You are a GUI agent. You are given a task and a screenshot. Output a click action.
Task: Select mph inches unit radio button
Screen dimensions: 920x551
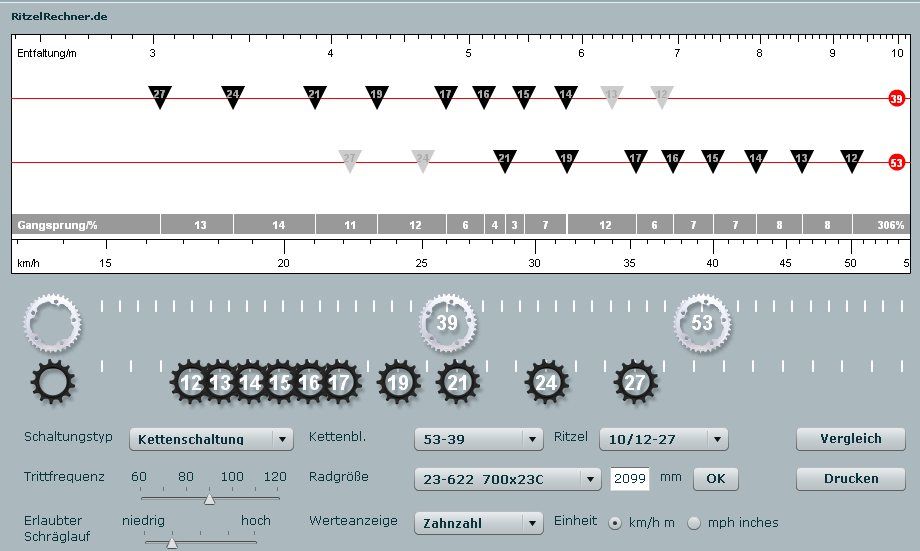point(694,522)
